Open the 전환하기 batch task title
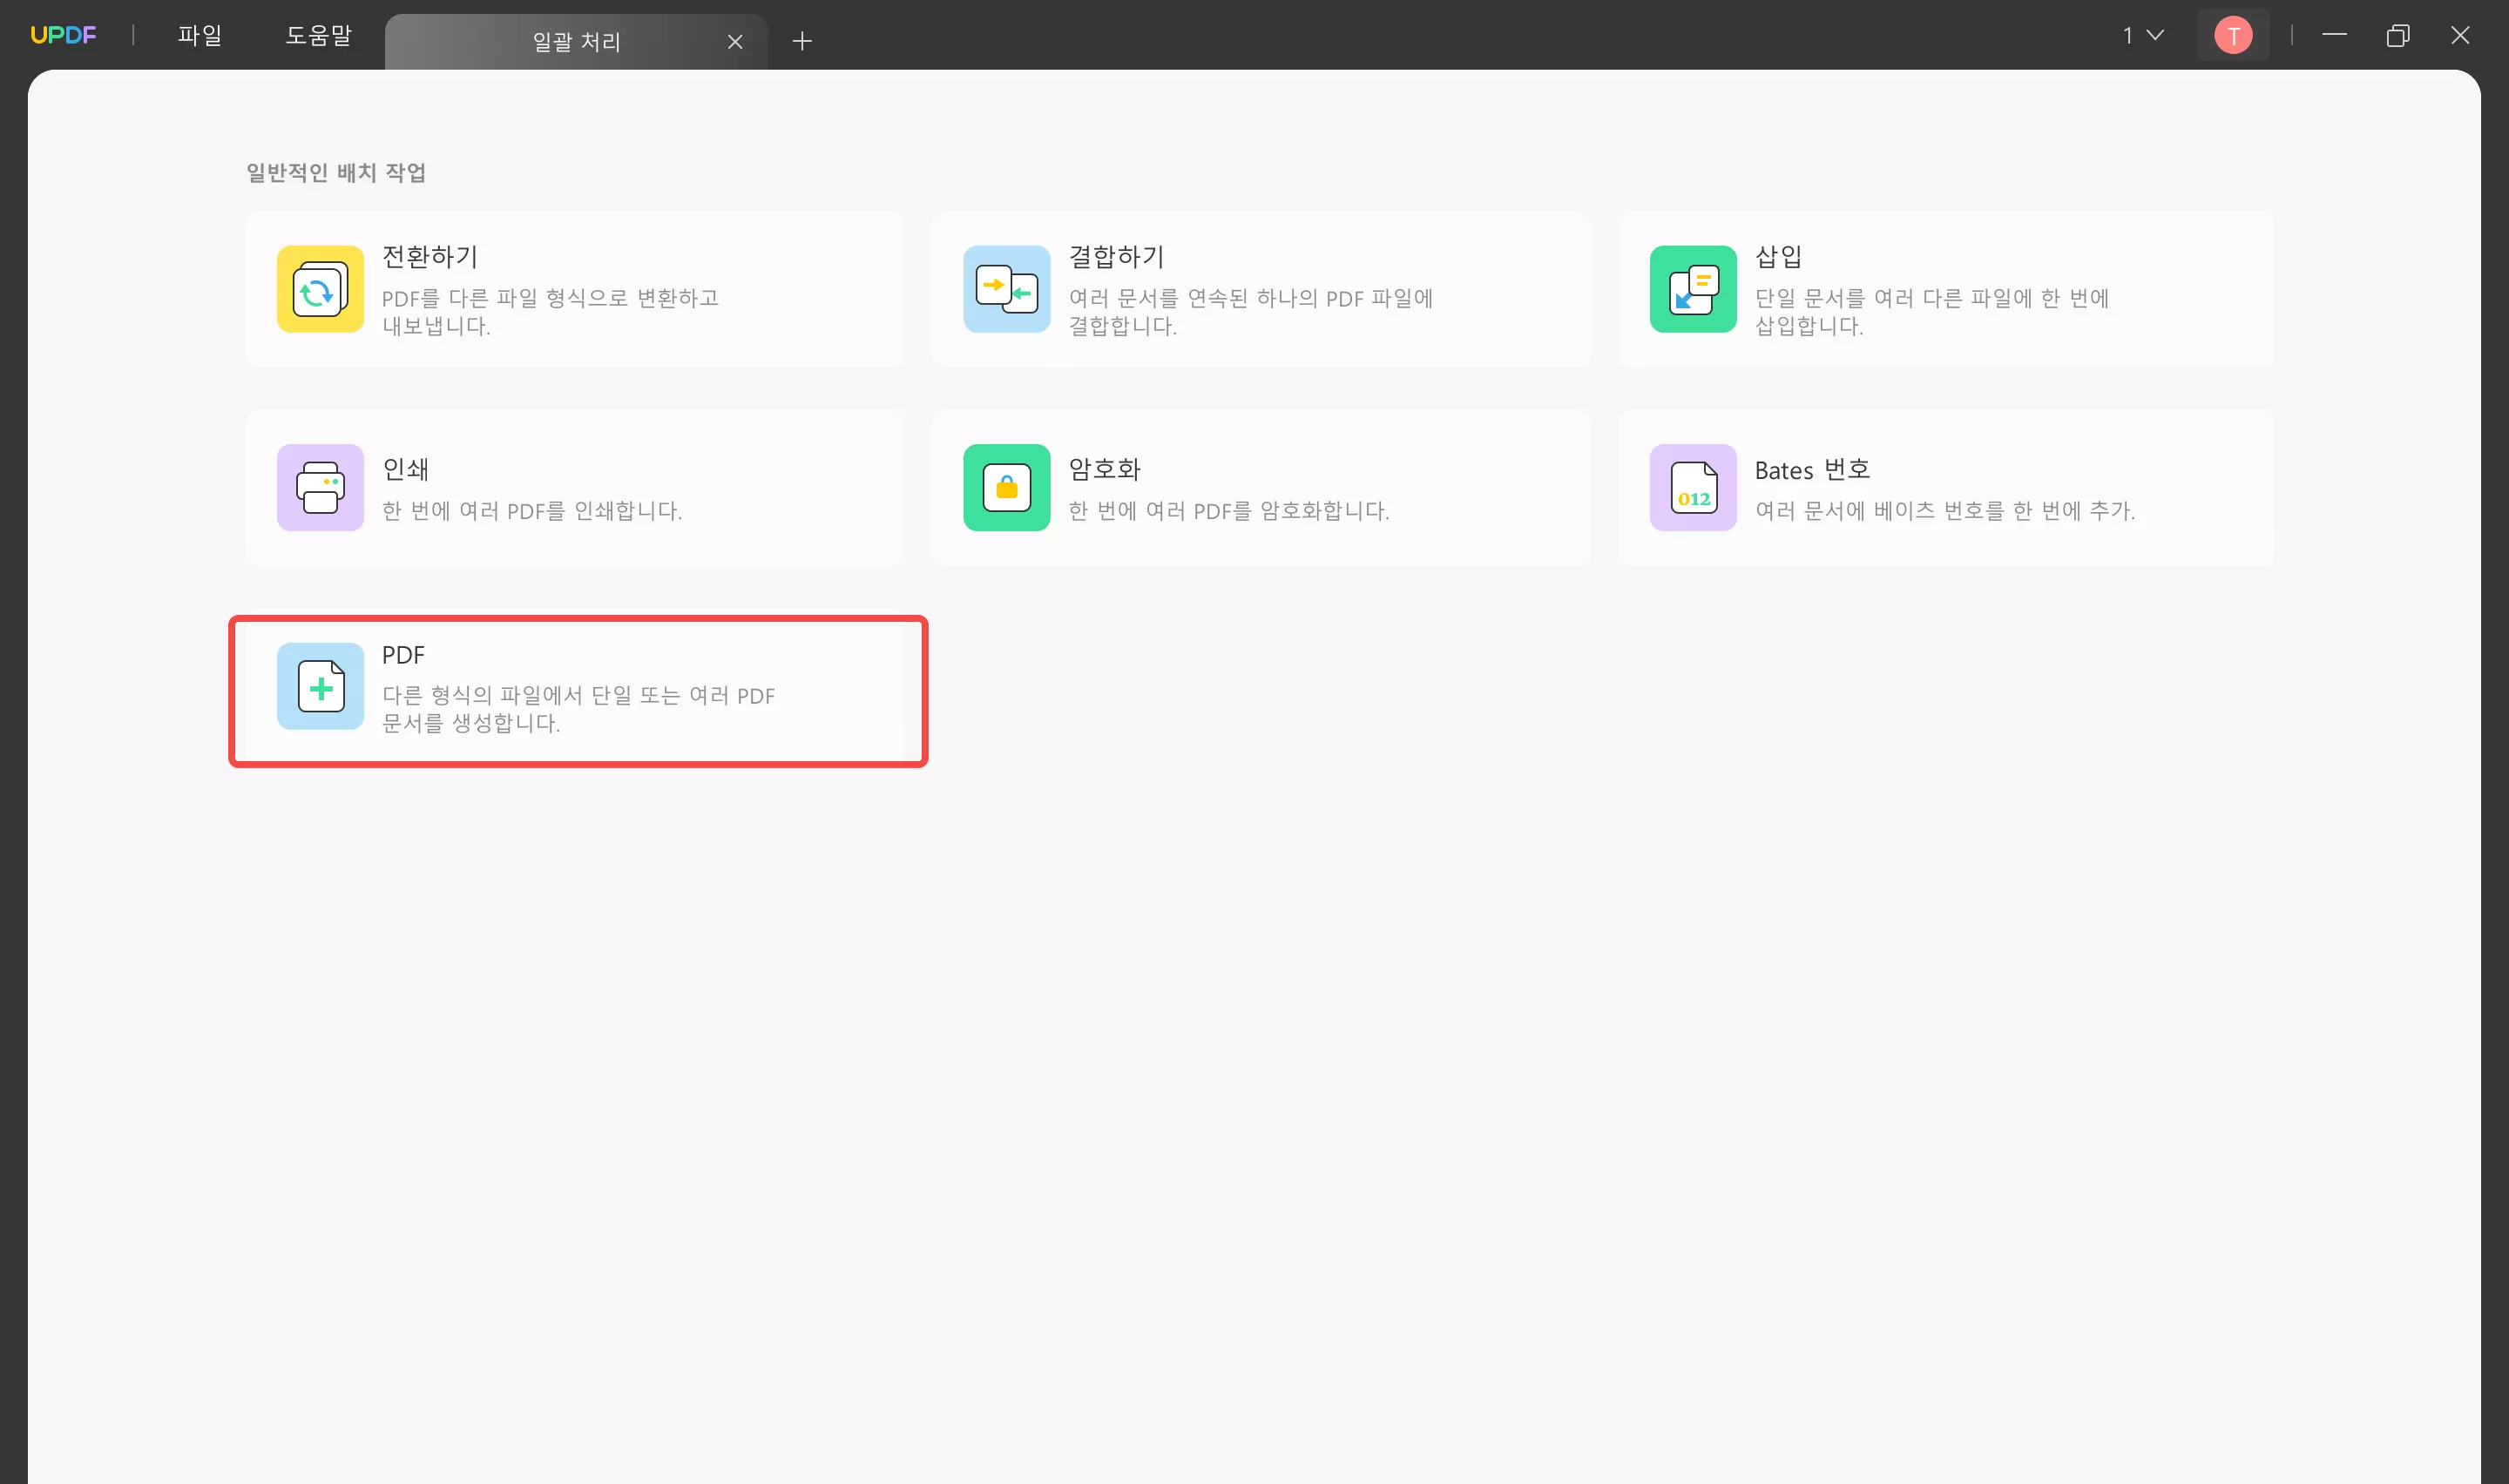 pos(430,257)
